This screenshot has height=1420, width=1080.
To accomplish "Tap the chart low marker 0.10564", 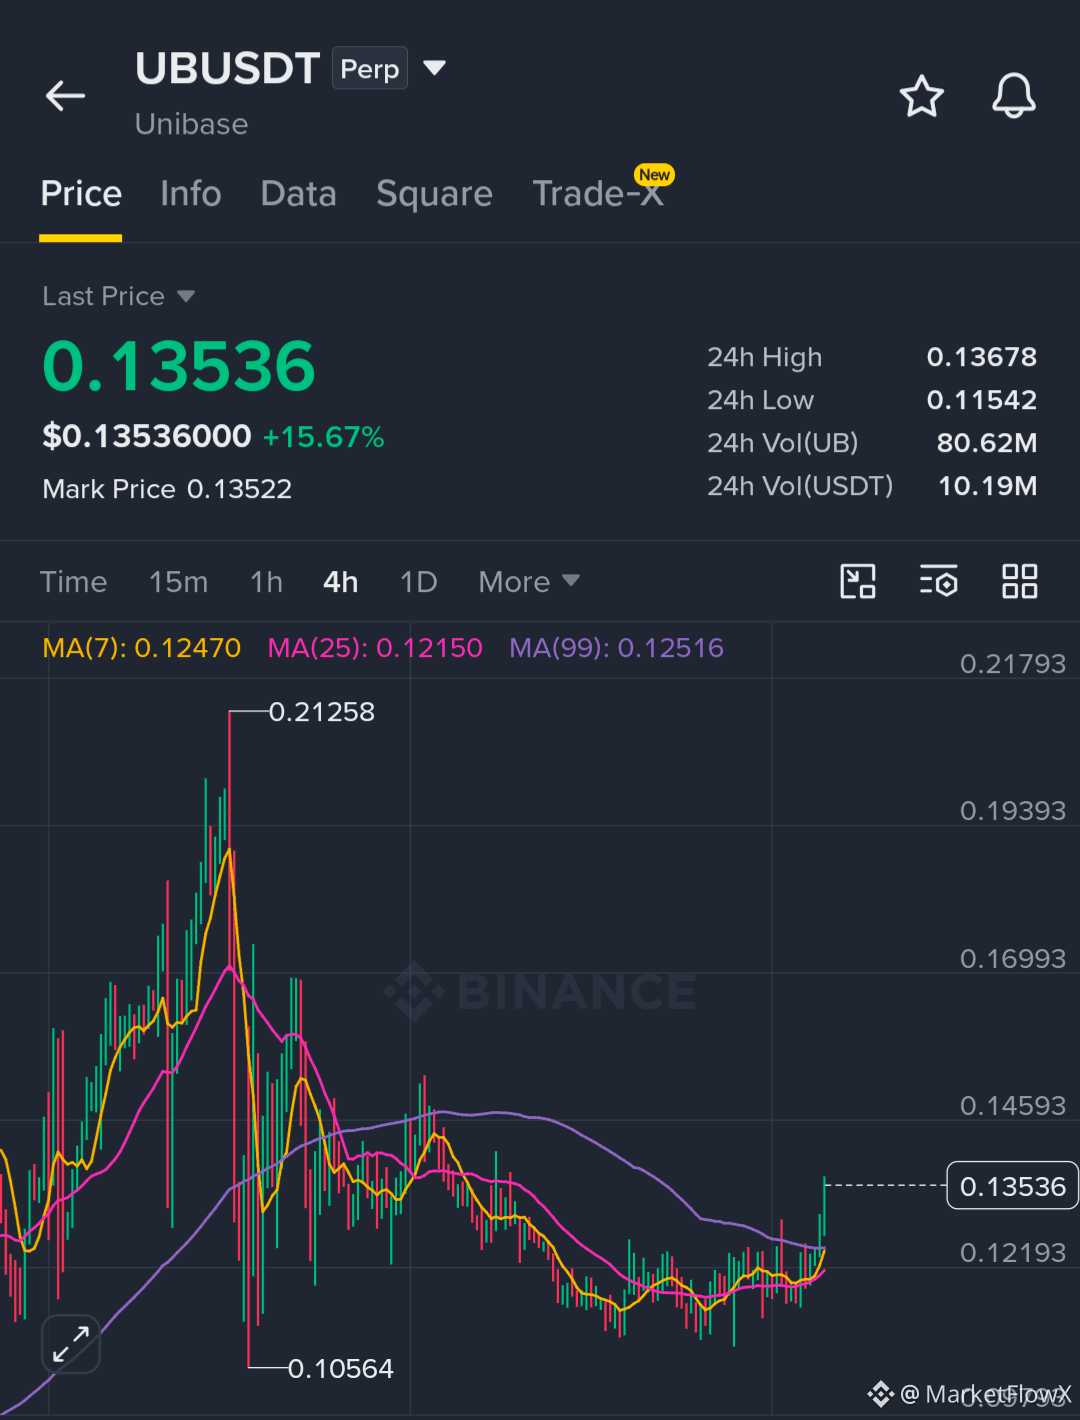I will click(x=340, y=1368).
